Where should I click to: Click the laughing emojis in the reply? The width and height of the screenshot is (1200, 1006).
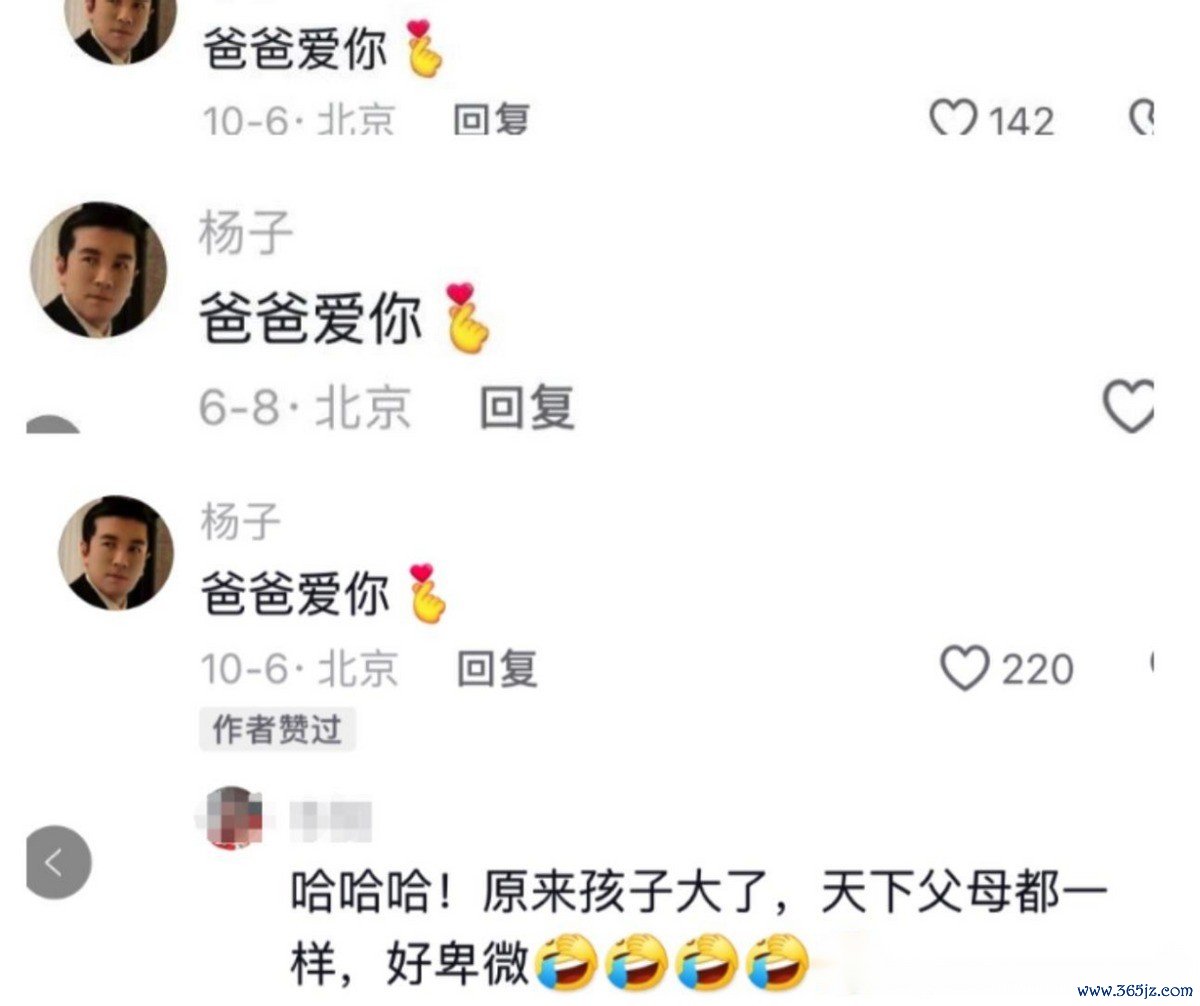pyautogui.click(x=672, y=962)
